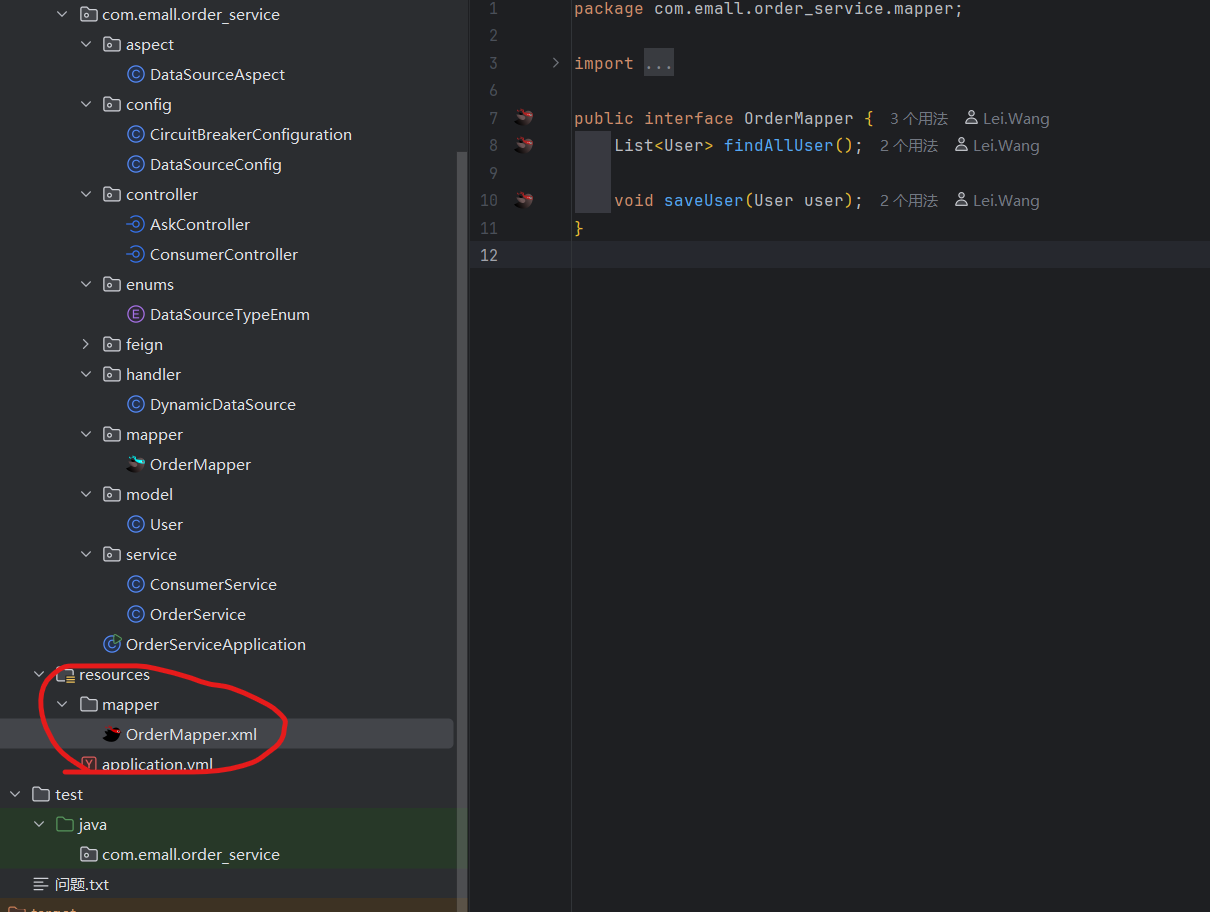Select DataSourceAspect in the project tree

pyautogui.click(x=217, y=75)
